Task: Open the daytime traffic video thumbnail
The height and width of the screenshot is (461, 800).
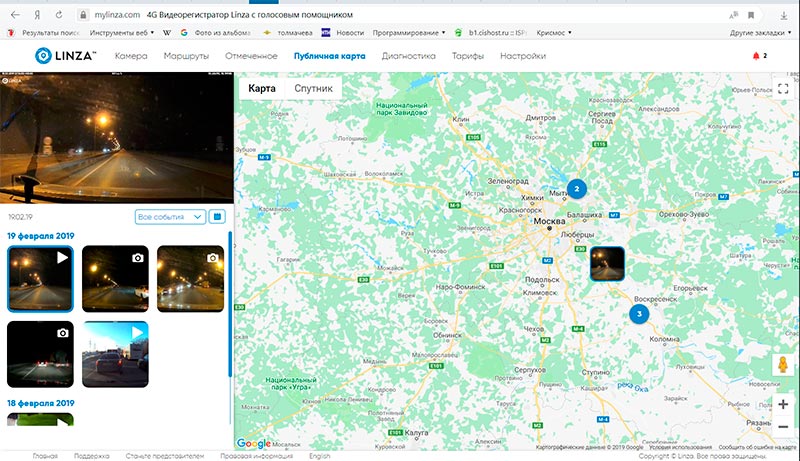Action: click(115, 354)
